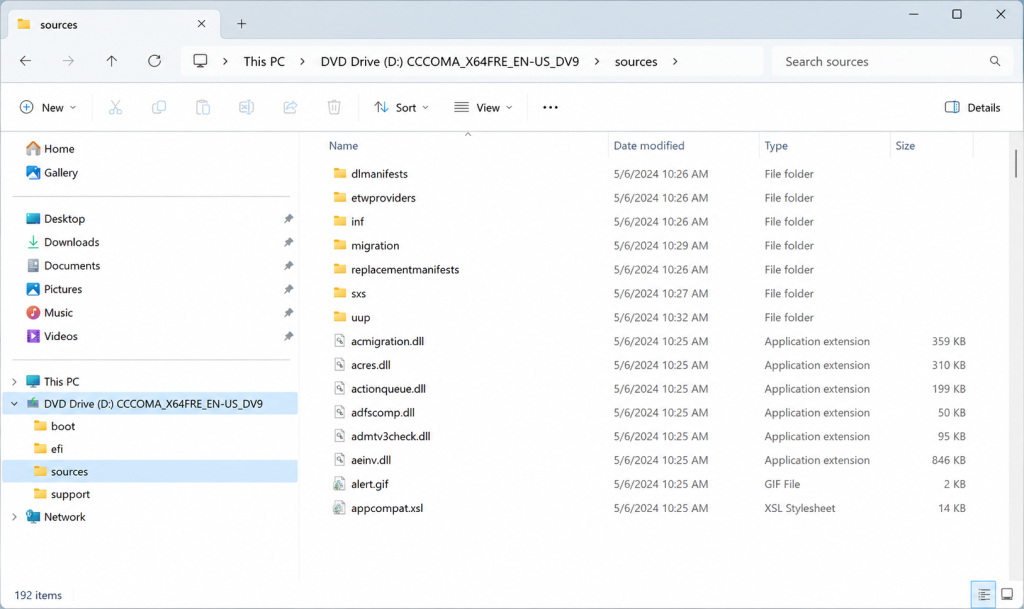Click the pin icon next to Desktop
The width and height of the screenshot is (1024, 609).
click(x=288, y=219)
